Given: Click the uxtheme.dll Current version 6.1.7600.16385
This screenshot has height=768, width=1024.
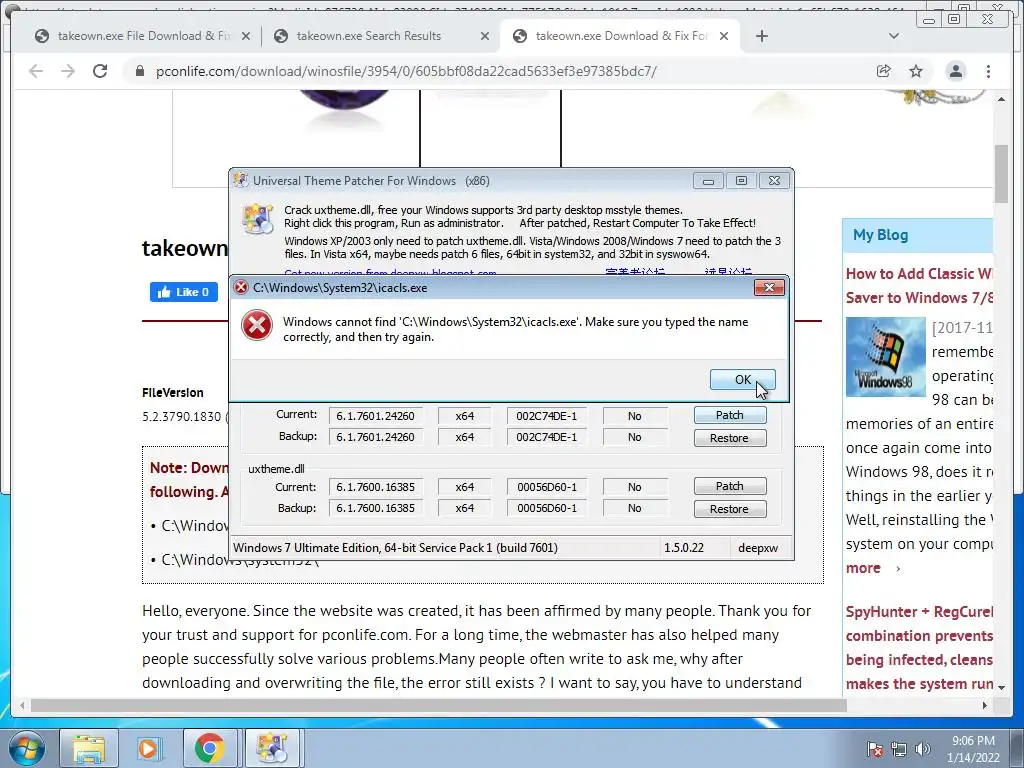Looking at the screenshot, I should point(376,487).
